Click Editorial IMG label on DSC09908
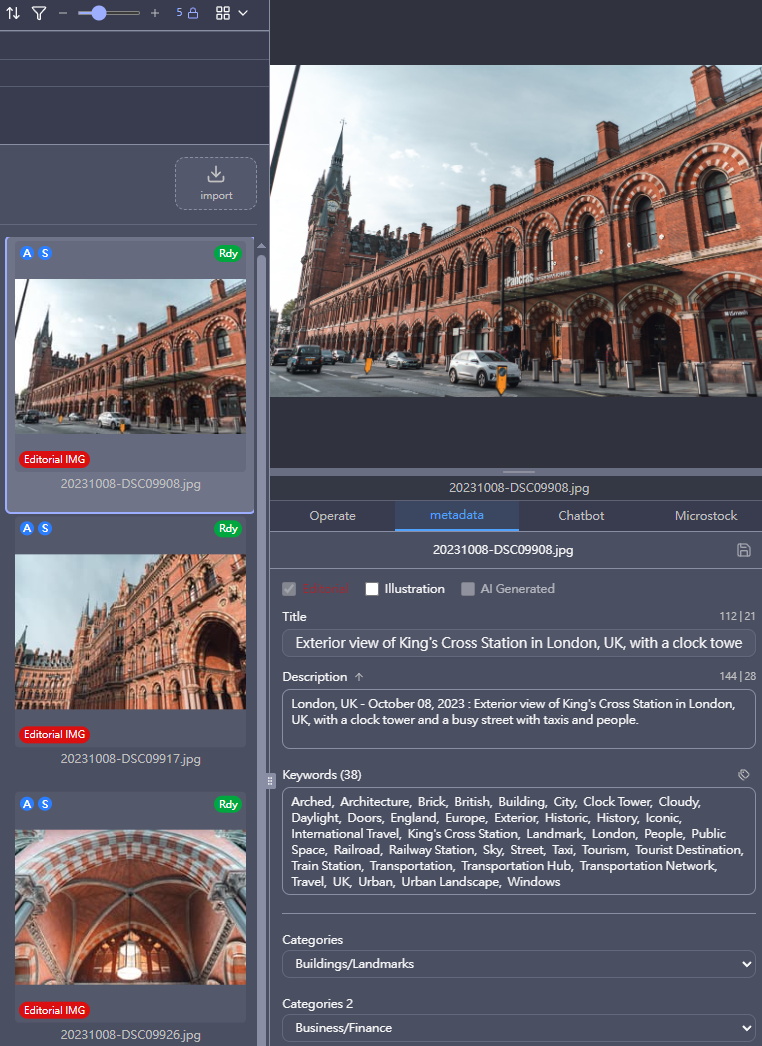This screenshot has width=762, height=1046. click(55, 459)
